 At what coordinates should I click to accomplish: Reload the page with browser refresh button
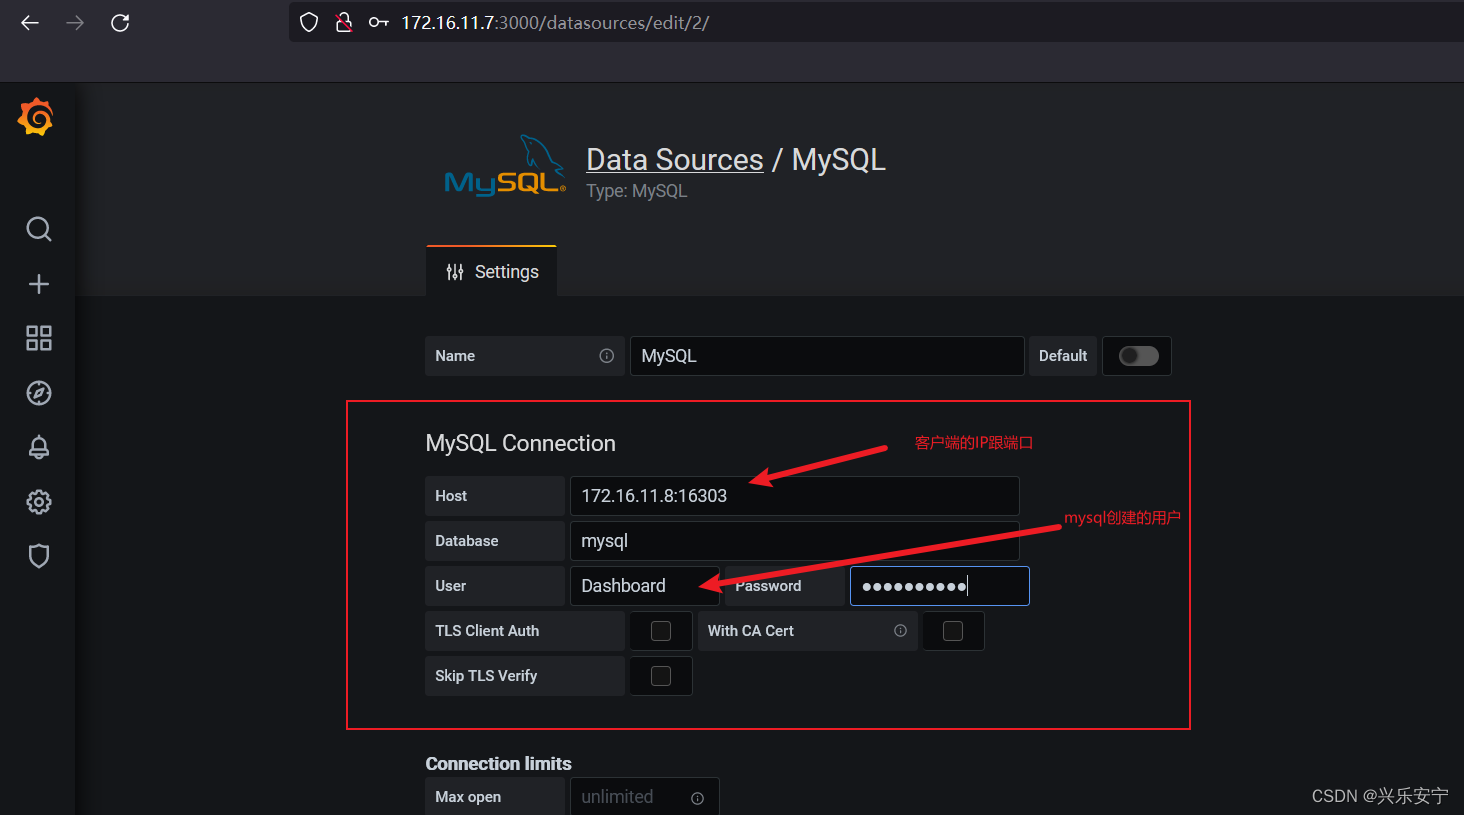pyautogui.click(x=120, y=23)
